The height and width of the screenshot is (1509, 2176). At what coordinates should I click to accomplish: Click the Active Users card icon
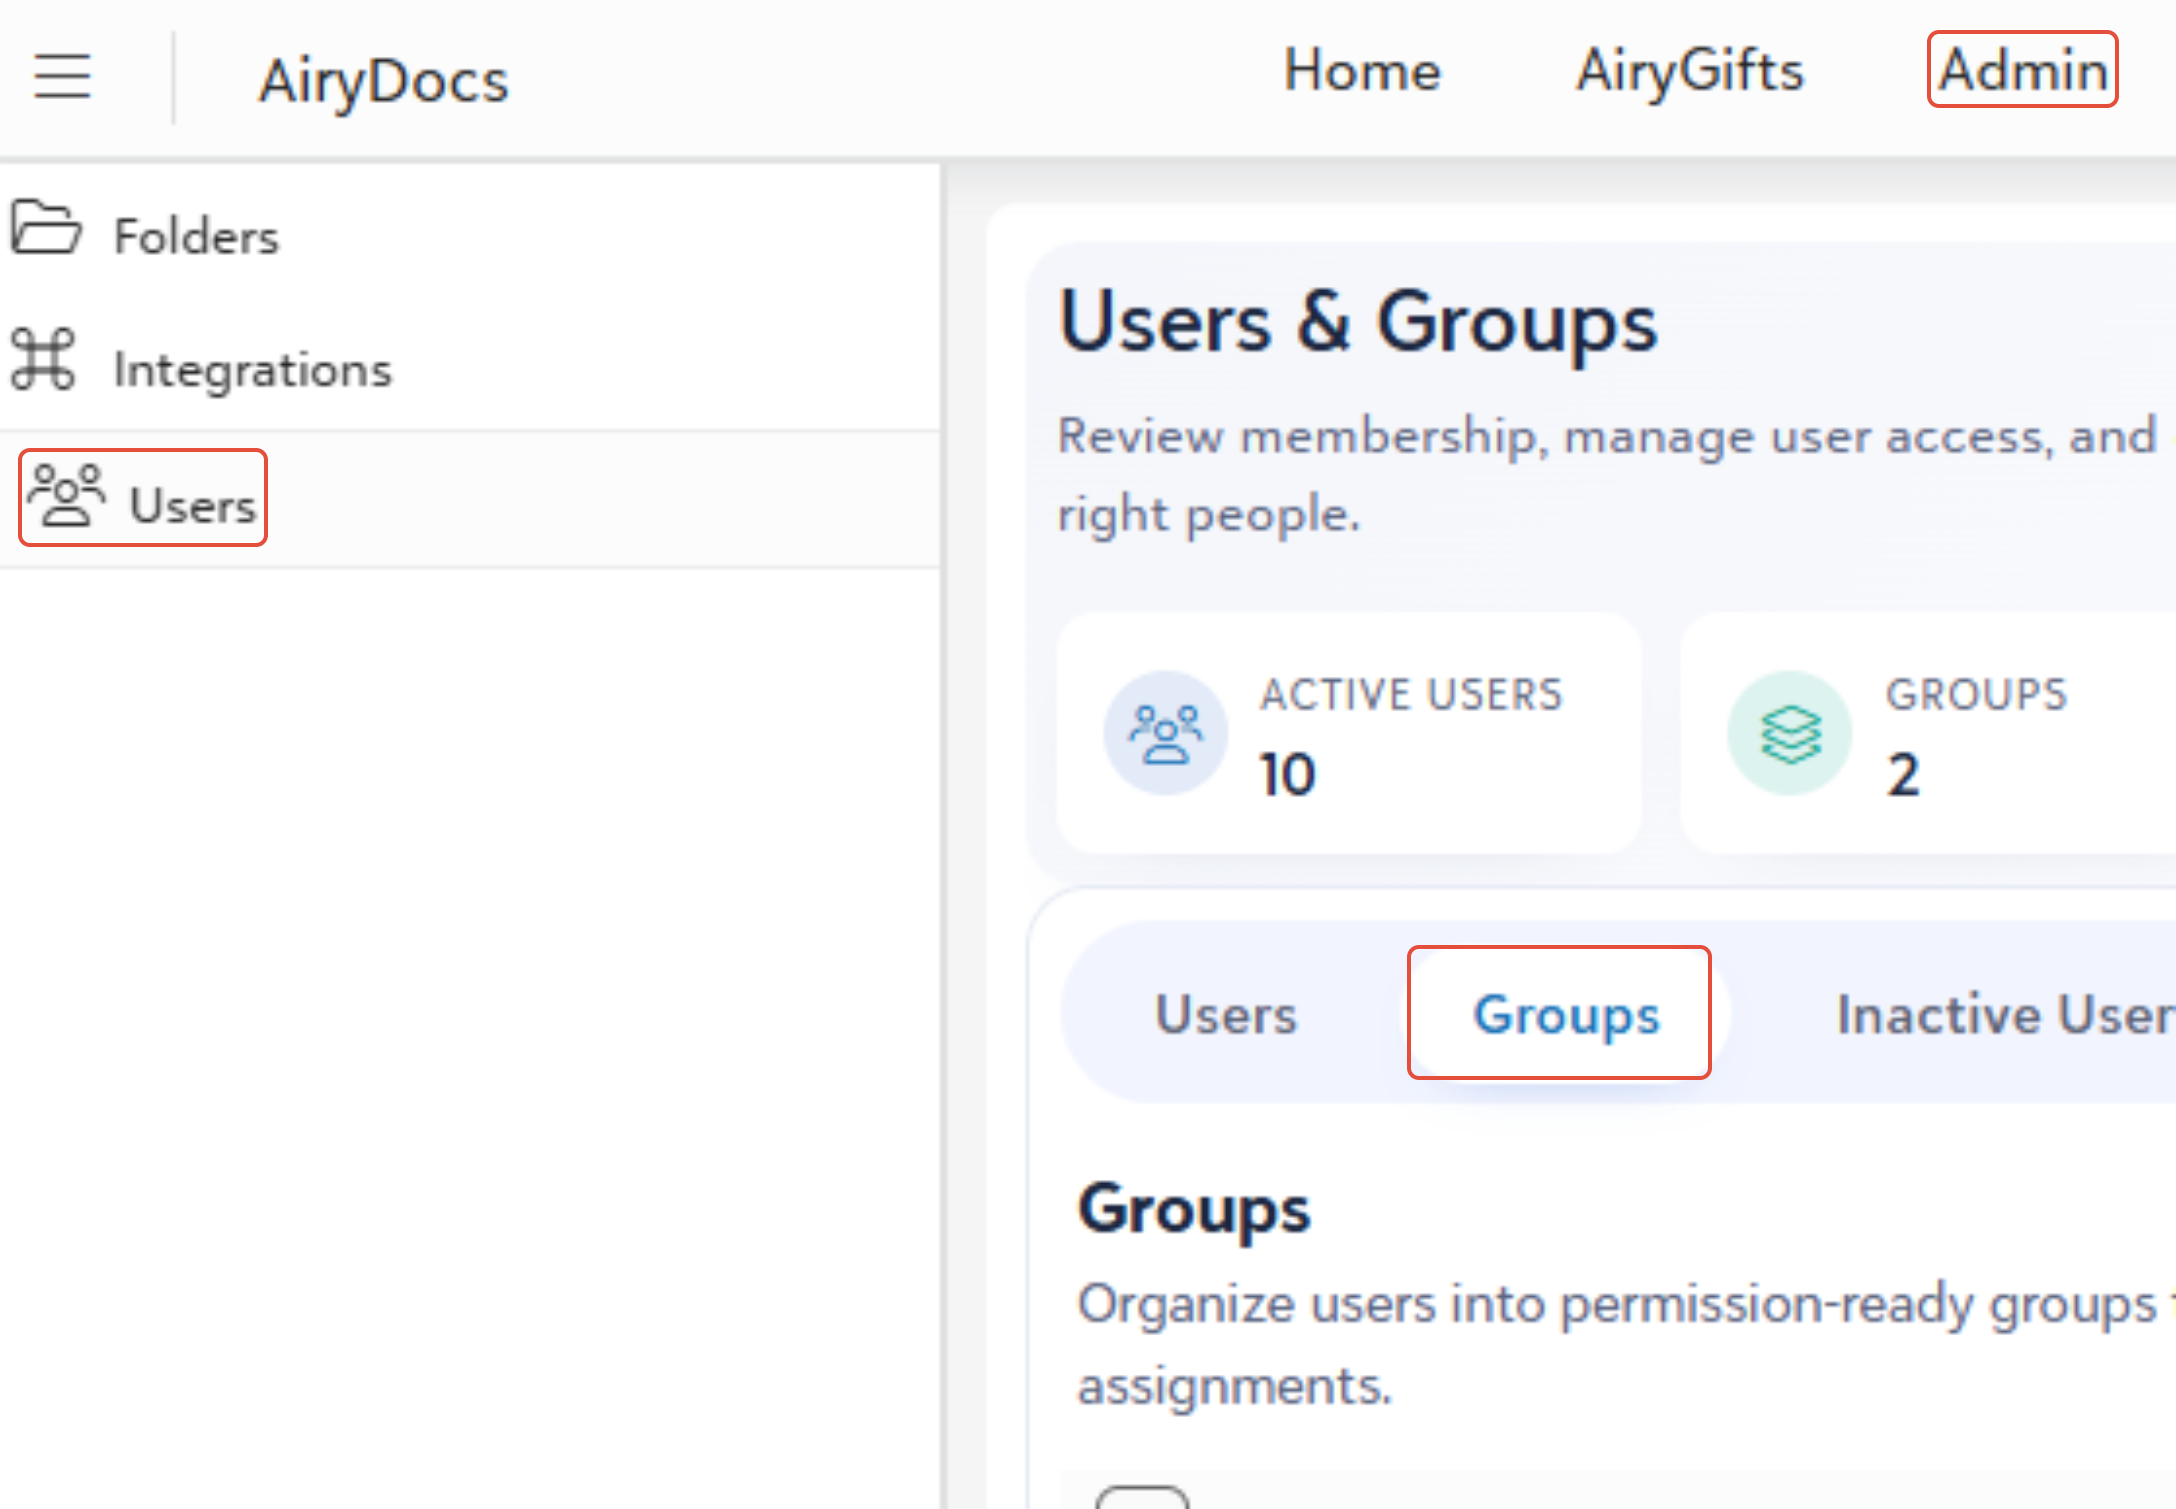[x=1165, y=733]
